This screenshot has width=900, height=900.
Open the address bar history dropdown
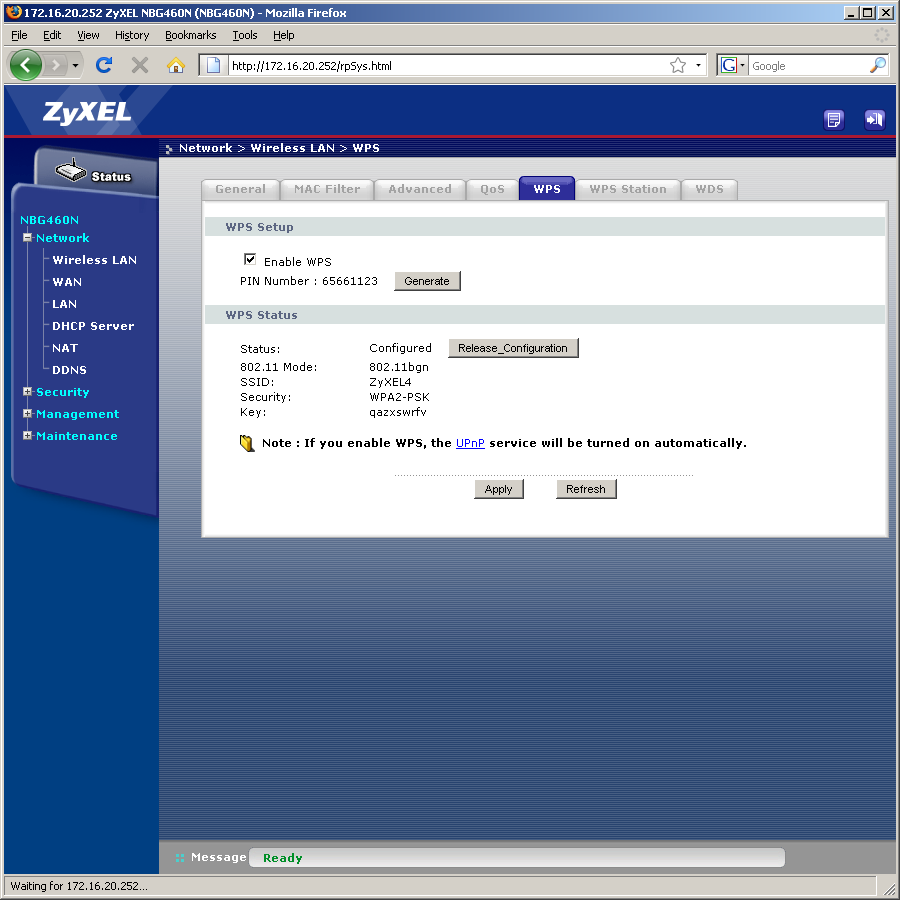pos(698,65)
